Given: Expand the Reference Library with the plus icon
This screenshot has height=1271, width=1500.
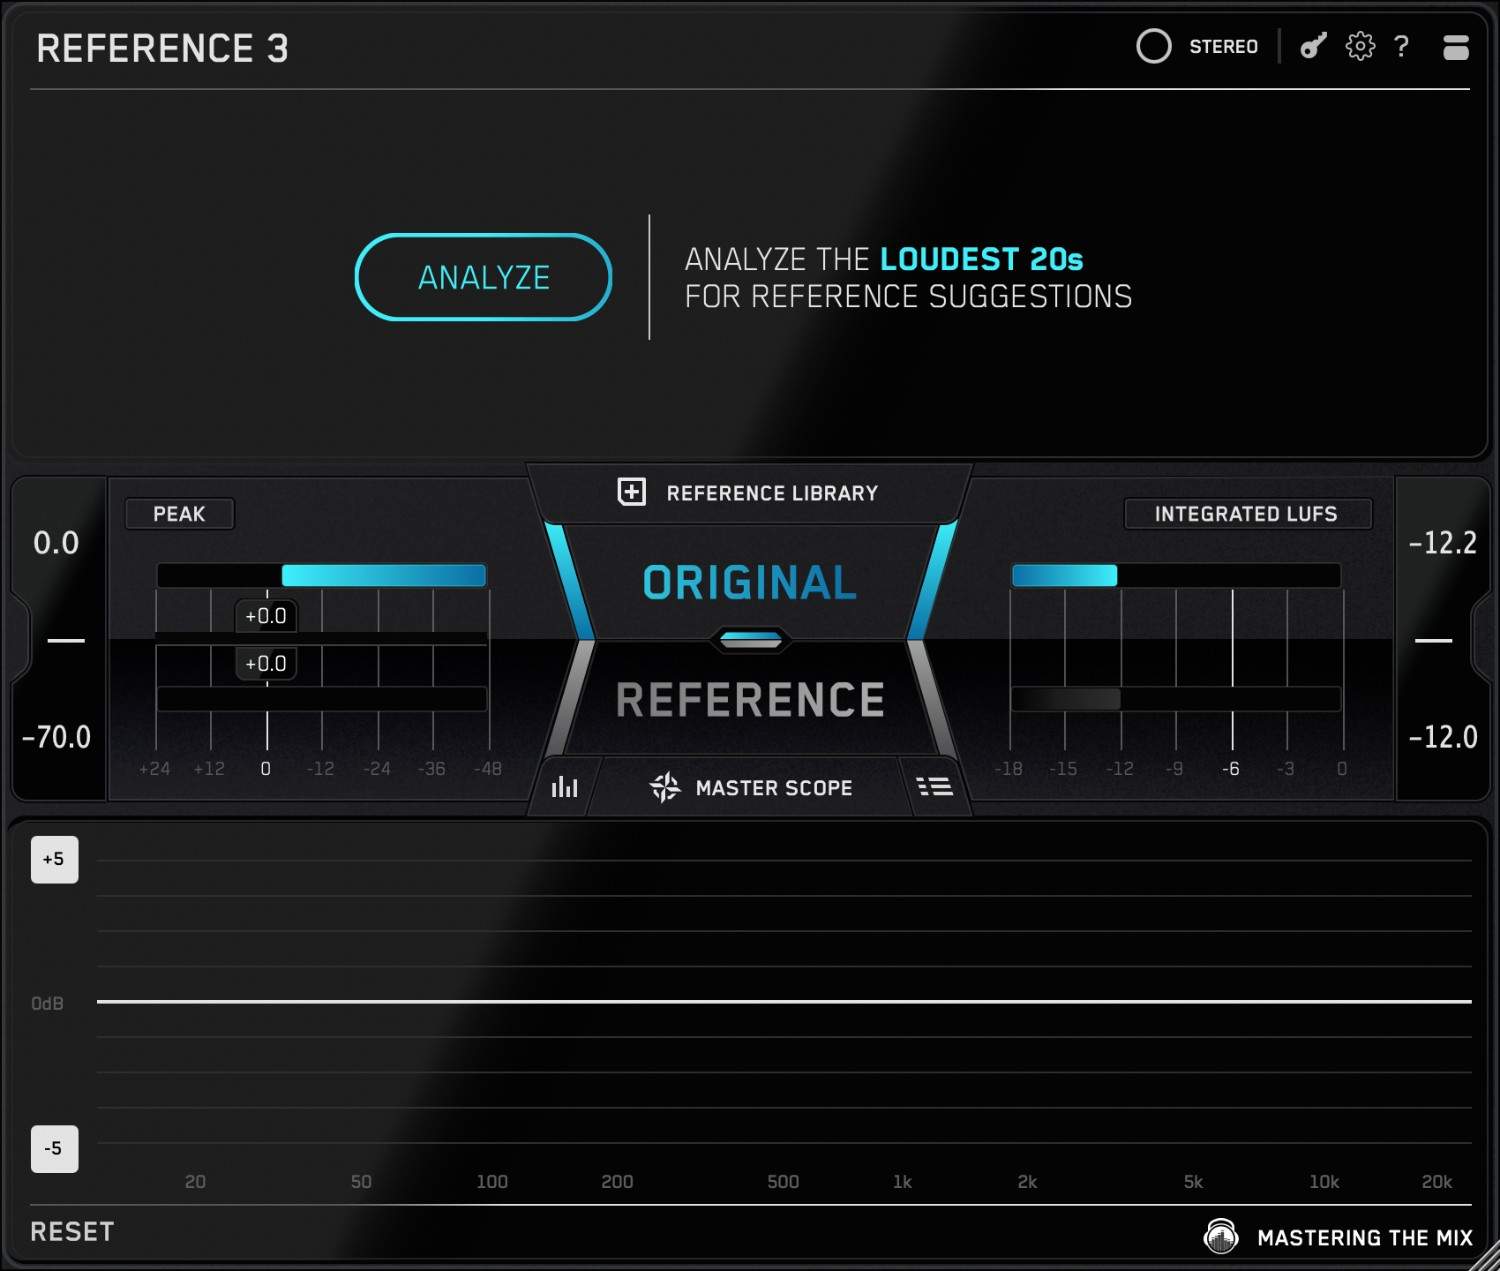Looking at the screenshot, I should coord(631,493).
